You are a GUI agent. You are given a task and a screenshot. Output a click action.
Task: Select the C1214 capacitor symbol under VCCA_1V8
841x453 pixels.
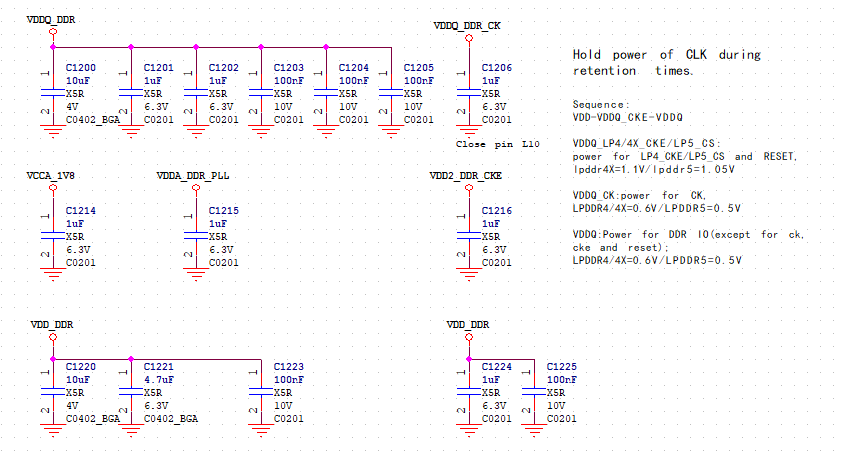(x=52, y=236)
